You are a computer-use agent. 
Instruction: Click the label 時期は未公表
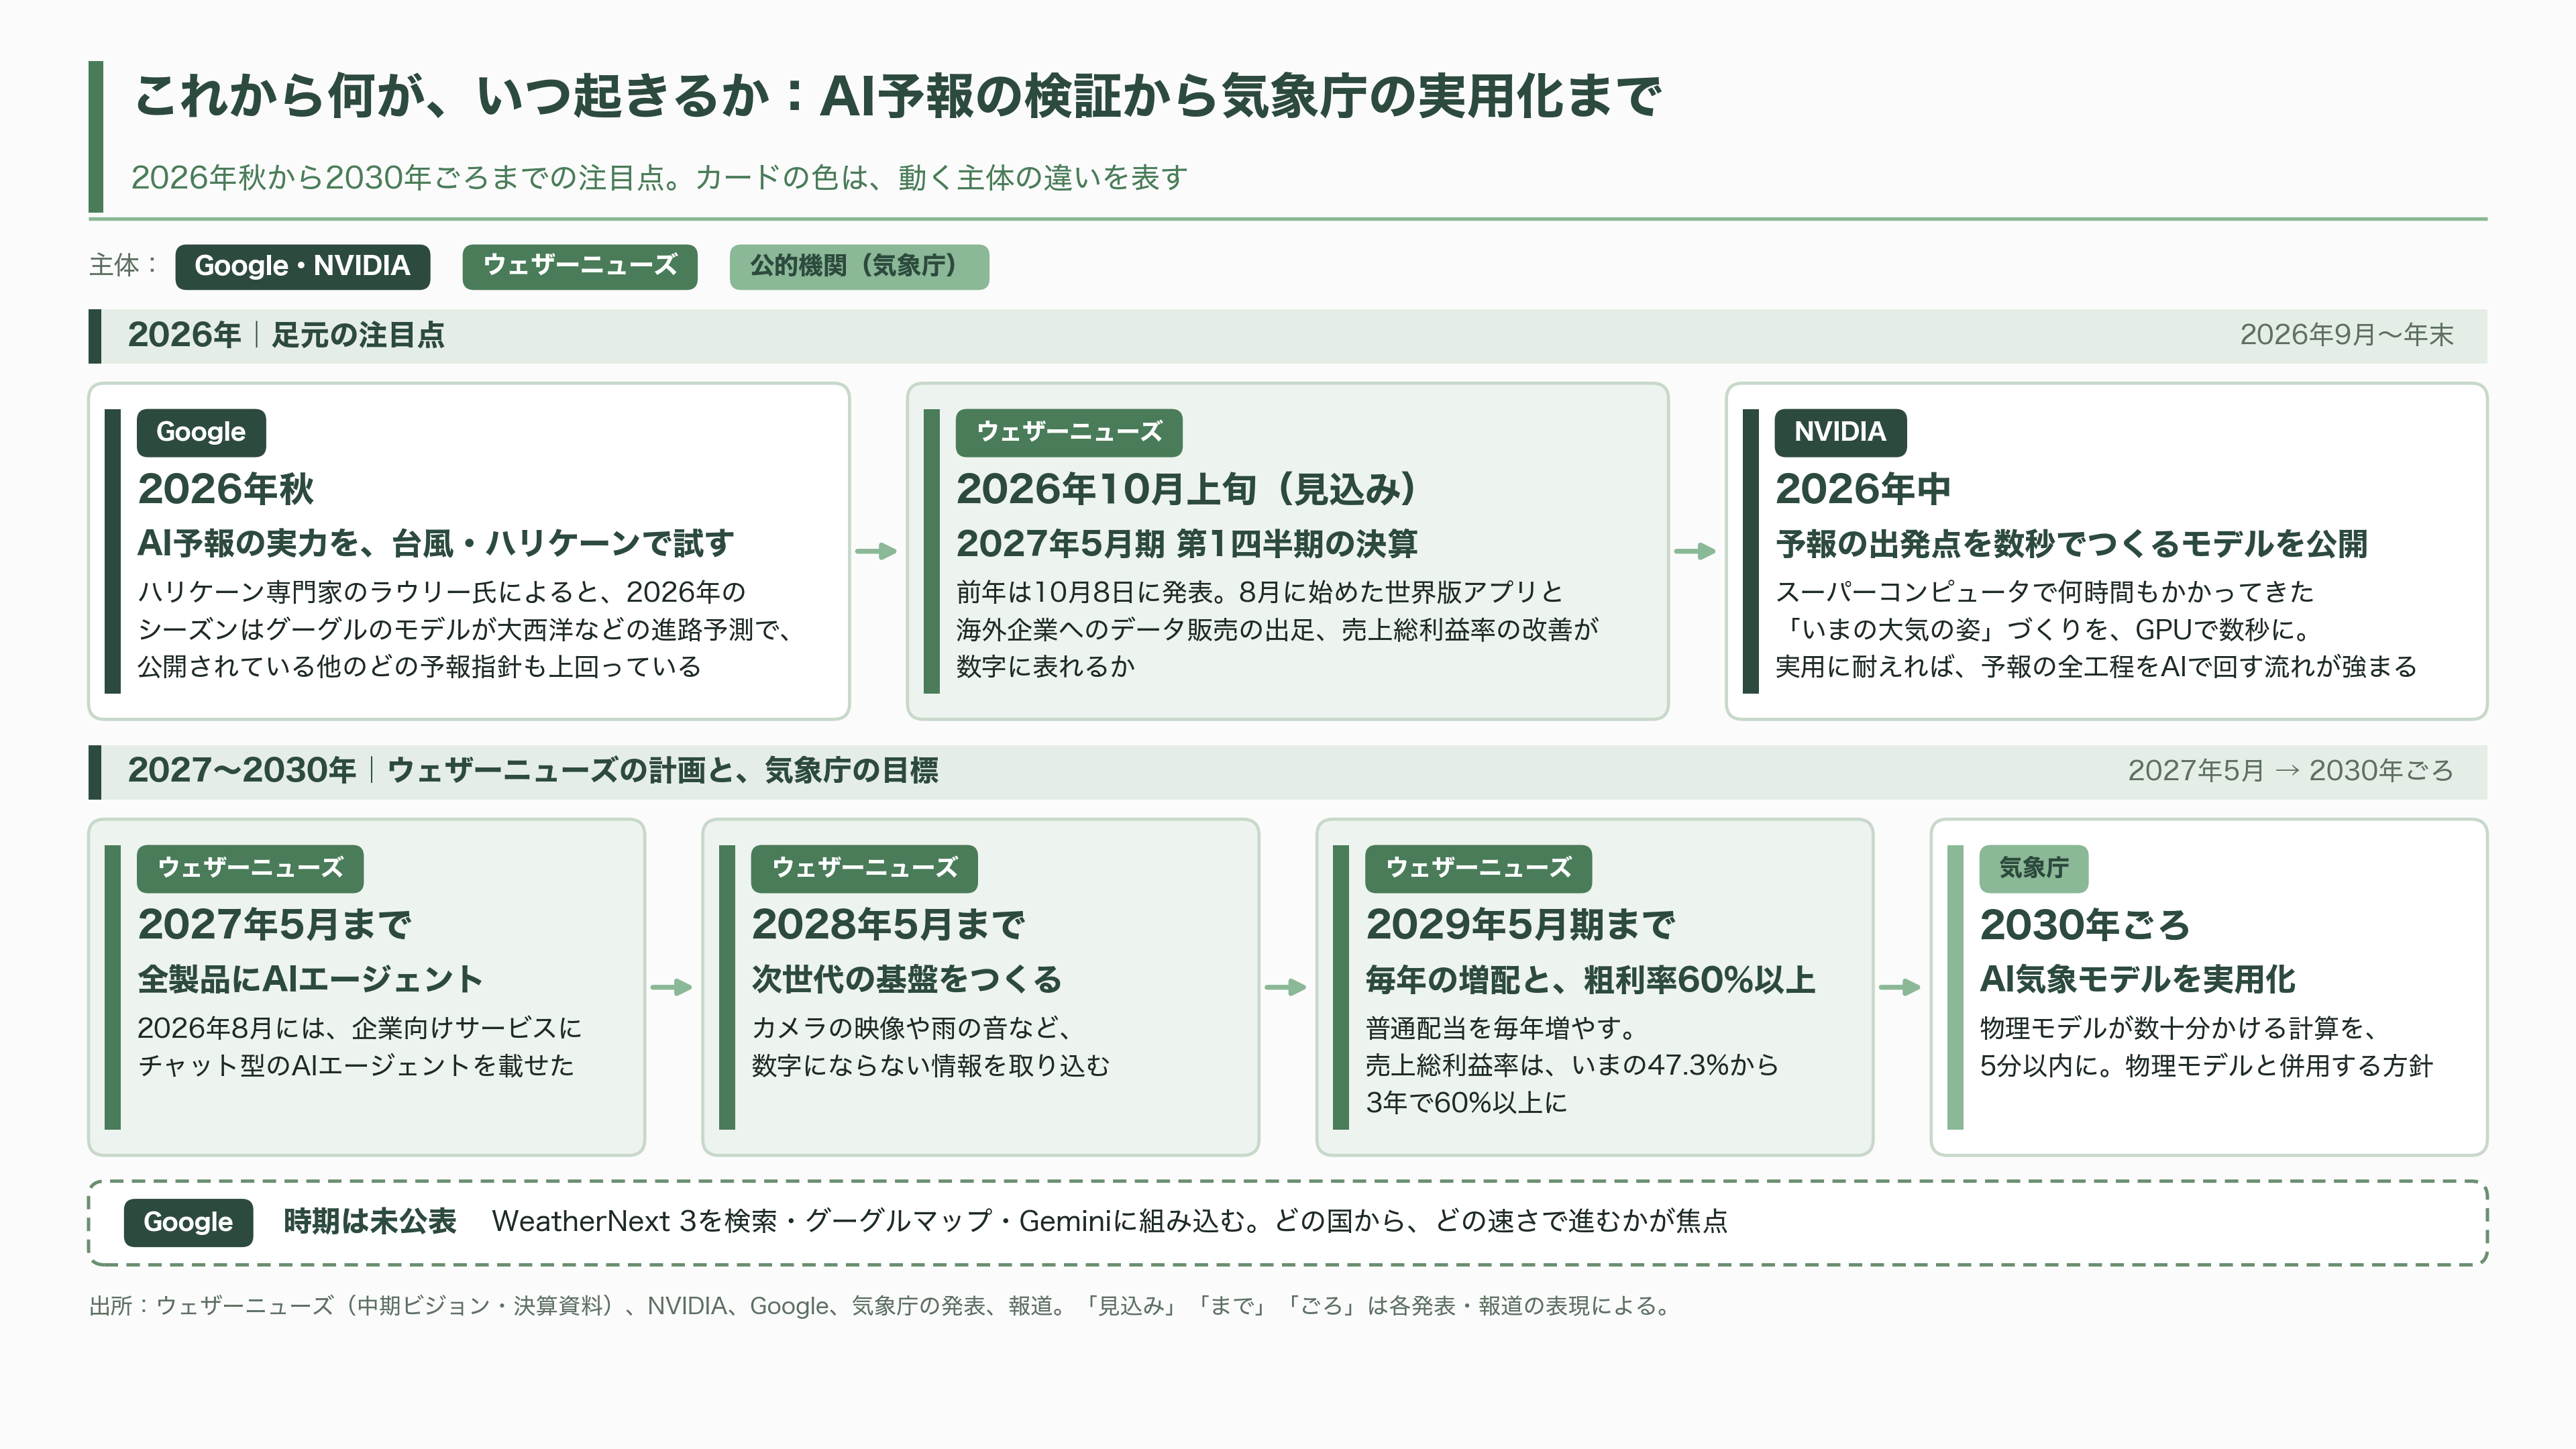click(x=370, y=1222)
